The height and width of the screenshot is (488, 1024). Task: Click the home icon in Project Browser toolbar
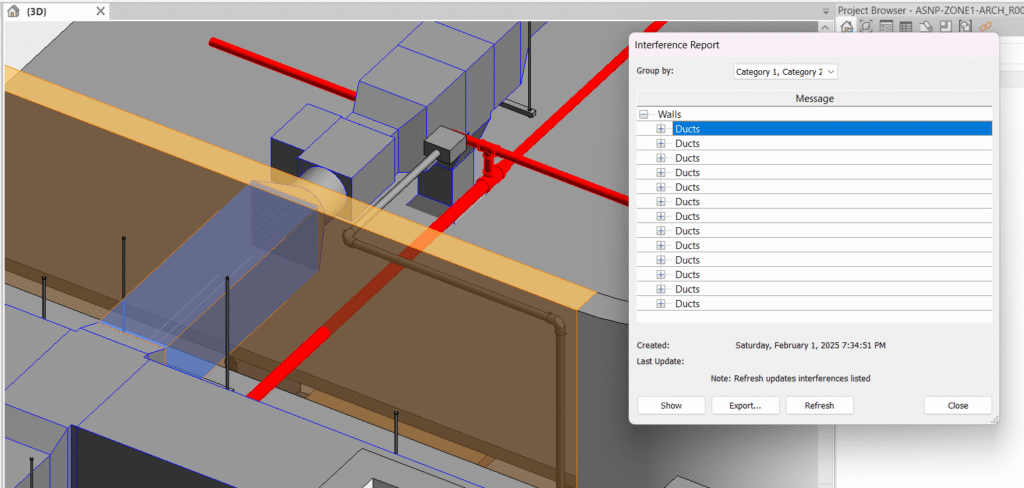pos(846,27)
